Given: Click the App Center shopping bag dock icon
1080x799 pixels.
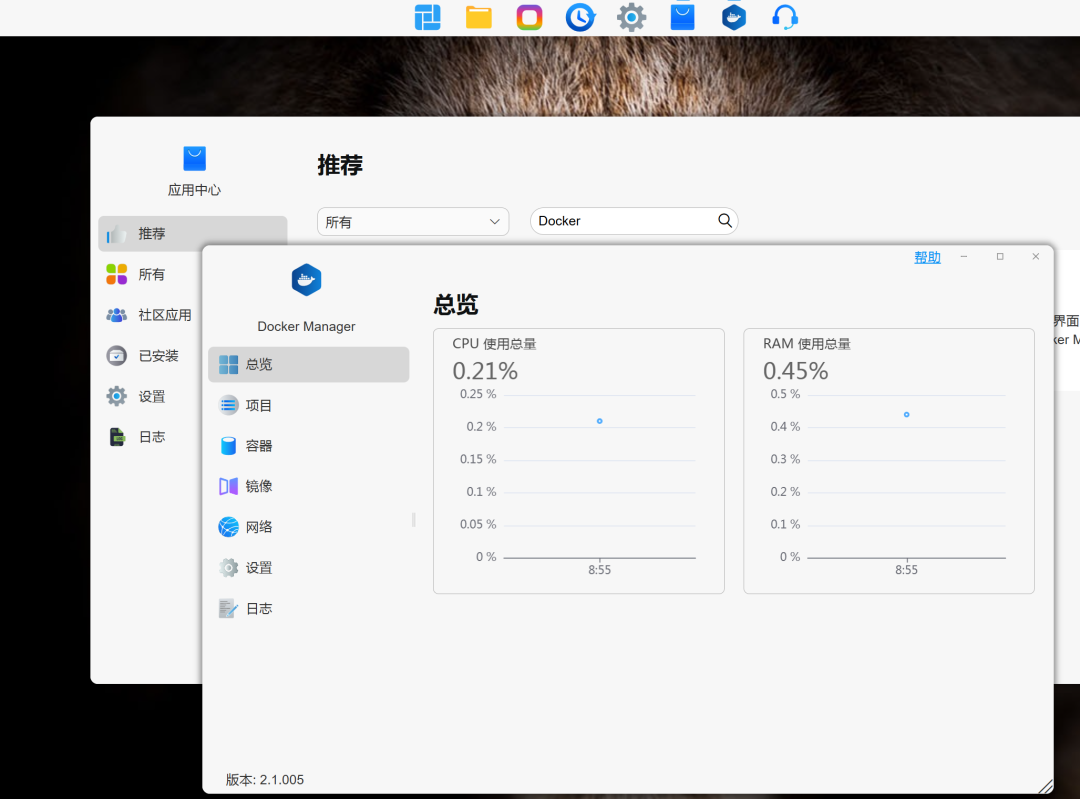Looking at the screenshot, I should pos(683,17).
